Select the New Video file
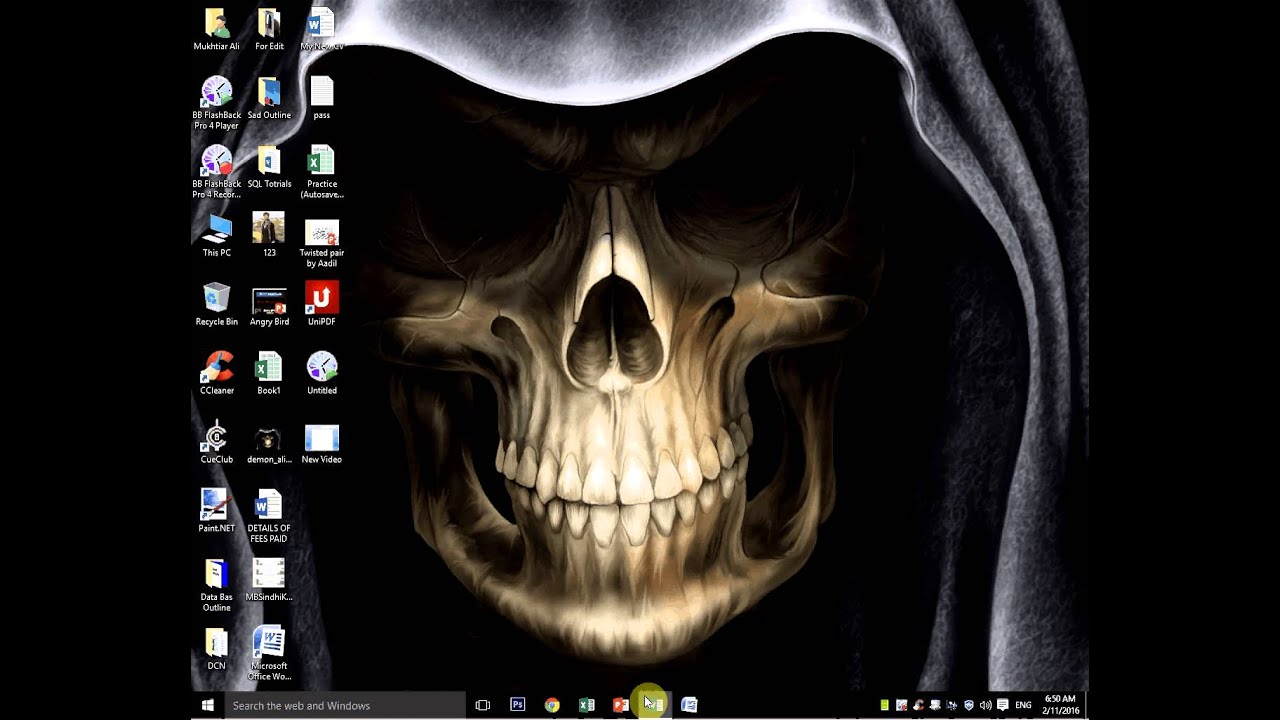Viewport: 1280px width, 720px height. tap(321, 443)
